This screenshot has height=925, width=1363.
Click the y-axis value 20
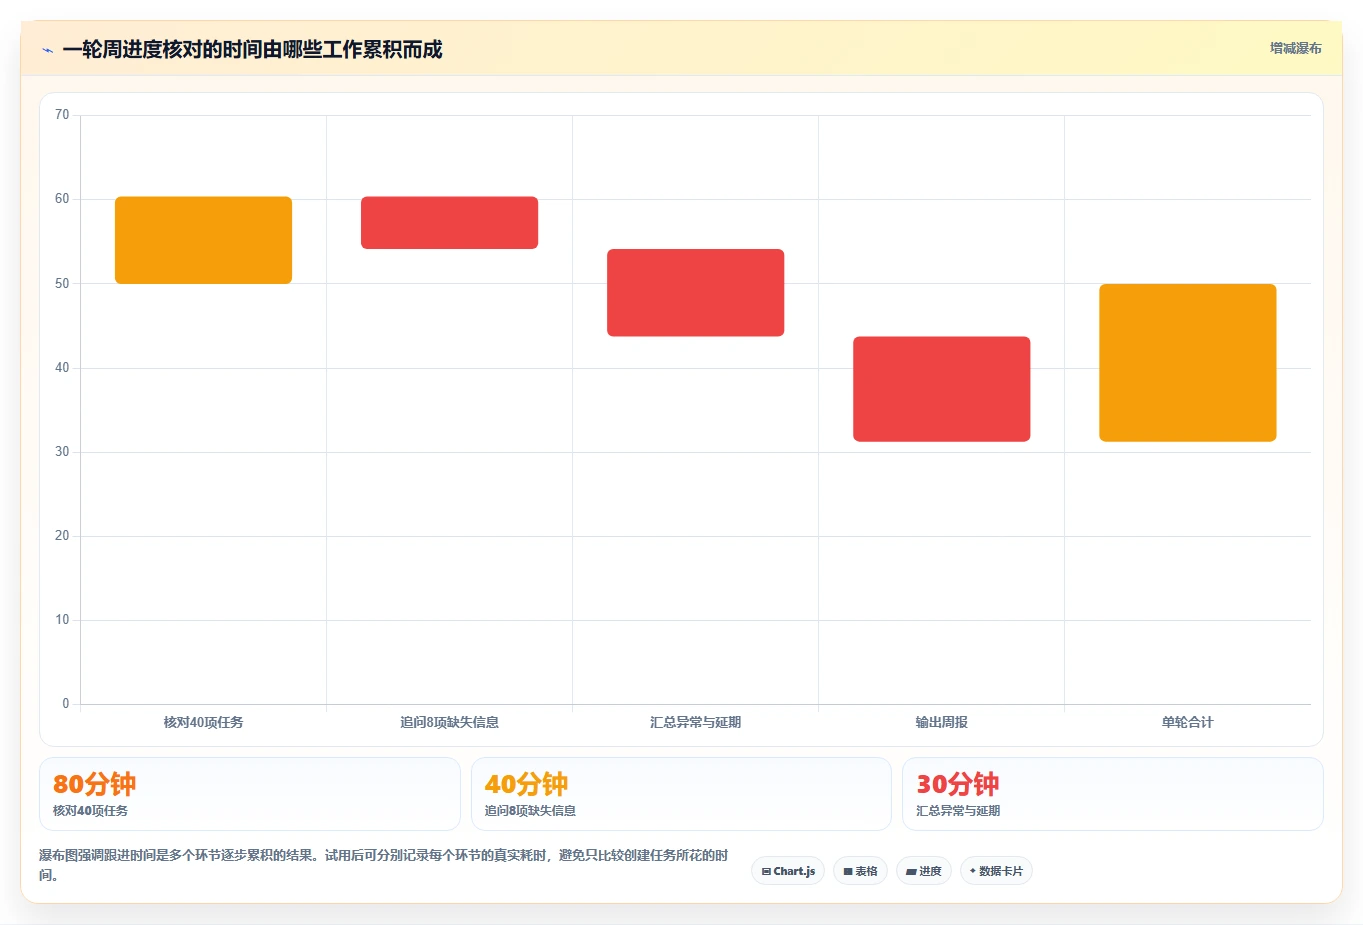(62, 536)
